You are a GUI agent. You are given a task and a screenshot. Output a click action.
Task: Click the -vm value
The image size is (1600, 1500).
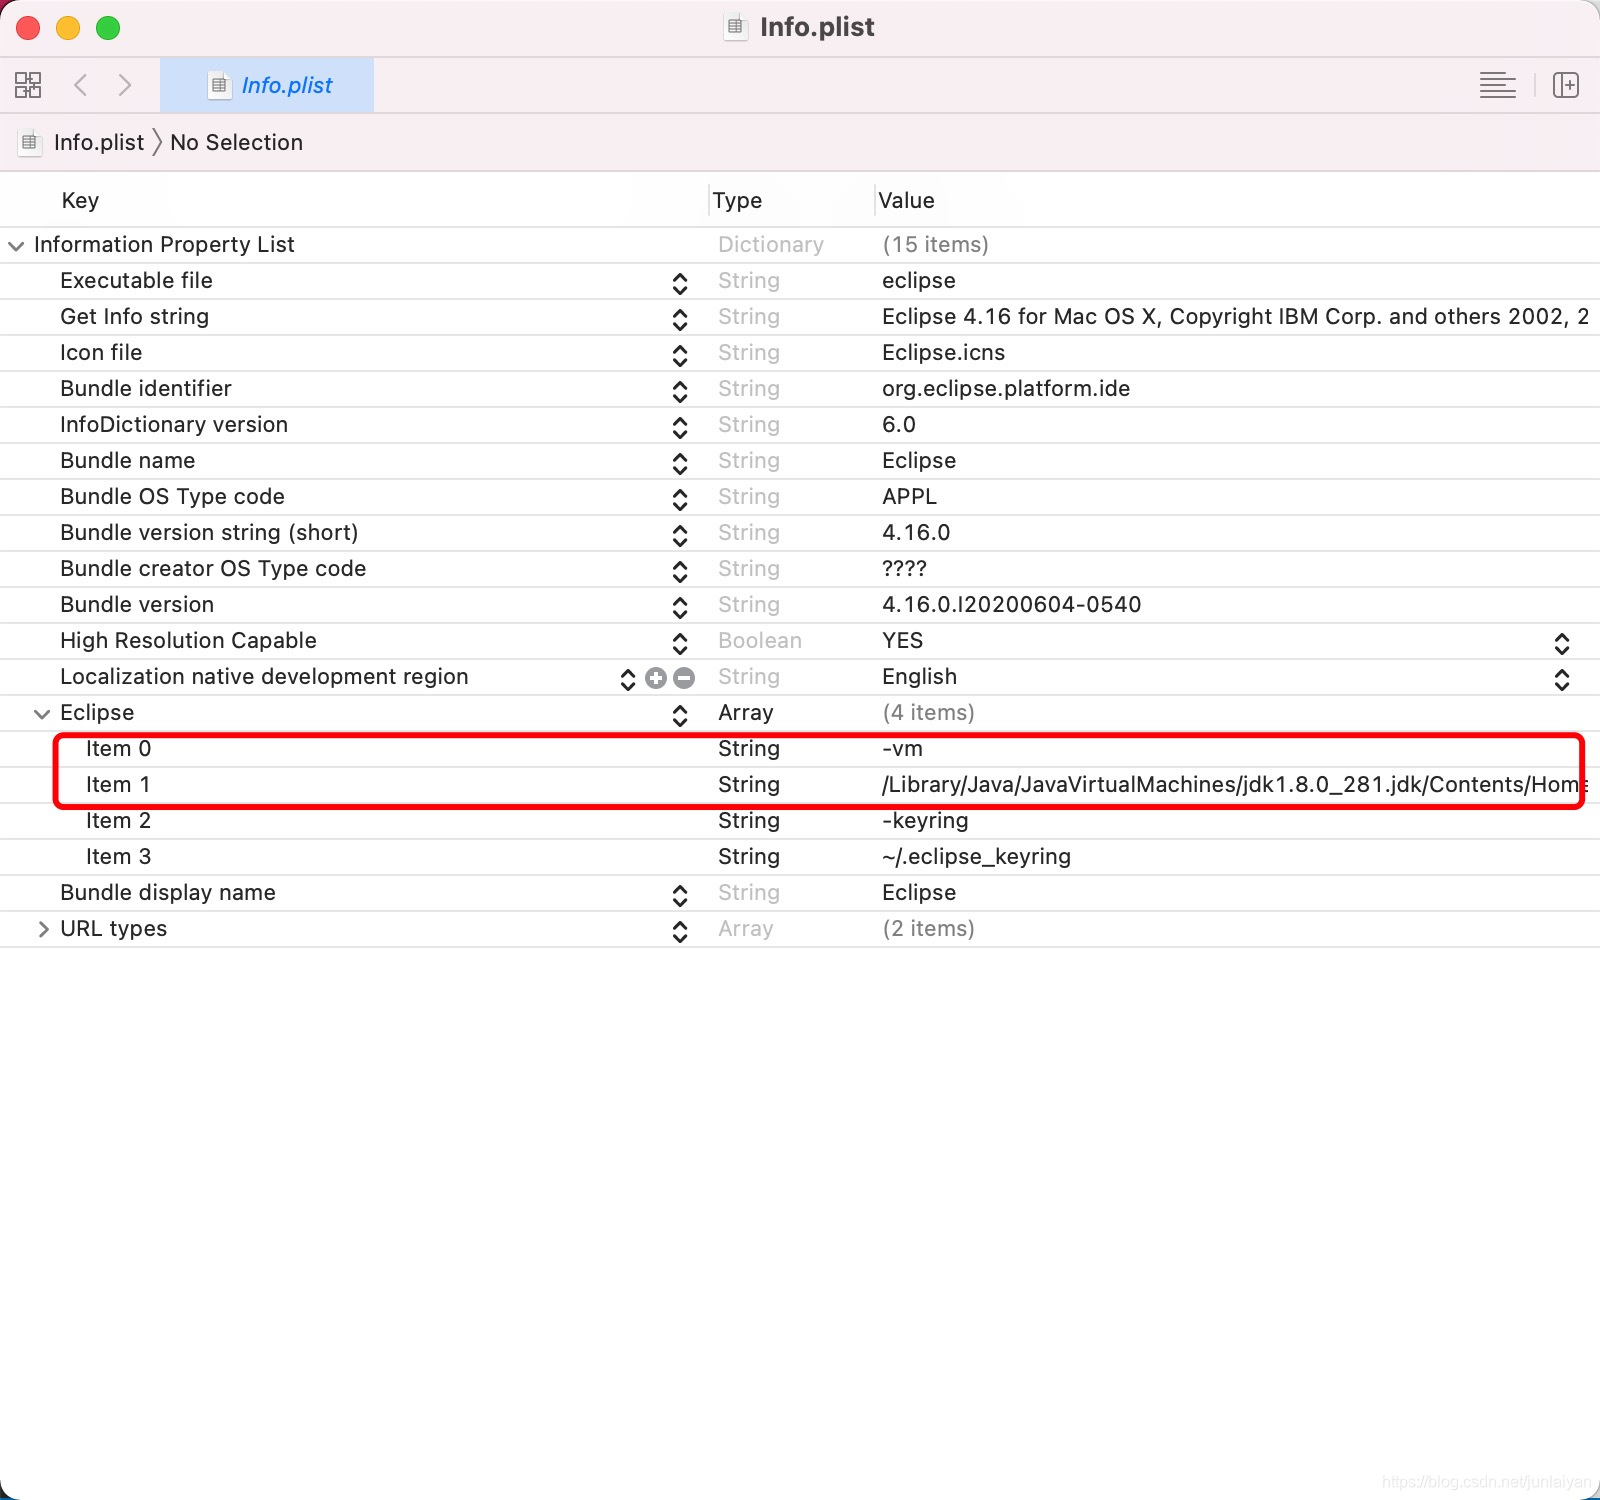coord(902,749)
